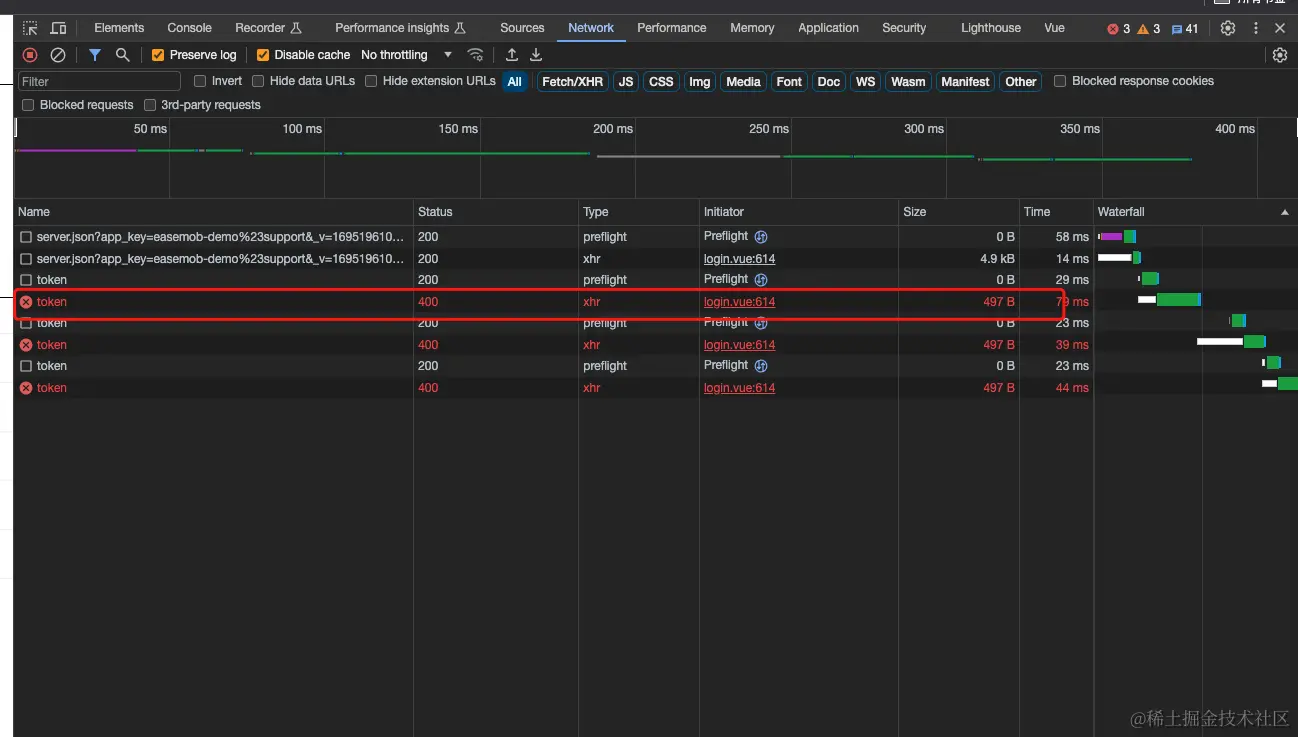Enable the Invert filter checkbox

(x=200, y=81)
